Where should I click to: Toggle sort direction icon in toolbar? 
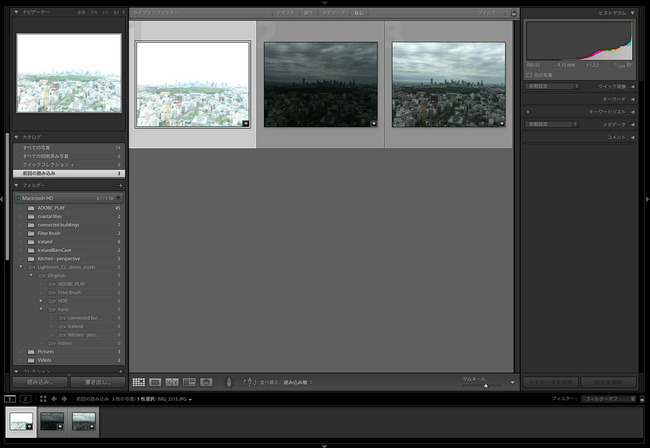(249, 382)
